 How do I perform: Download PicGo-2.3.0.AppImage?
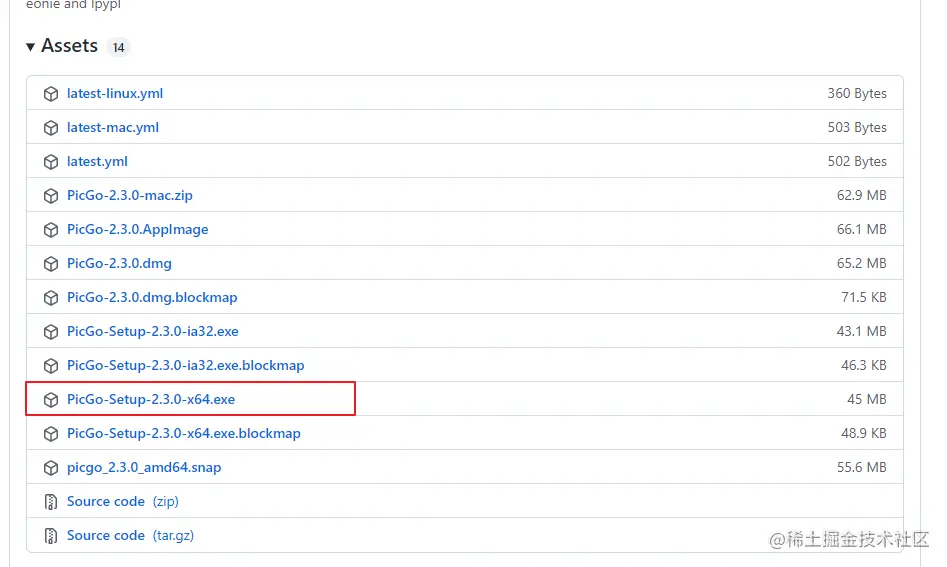pyautogui.click(x=138, y=229)
